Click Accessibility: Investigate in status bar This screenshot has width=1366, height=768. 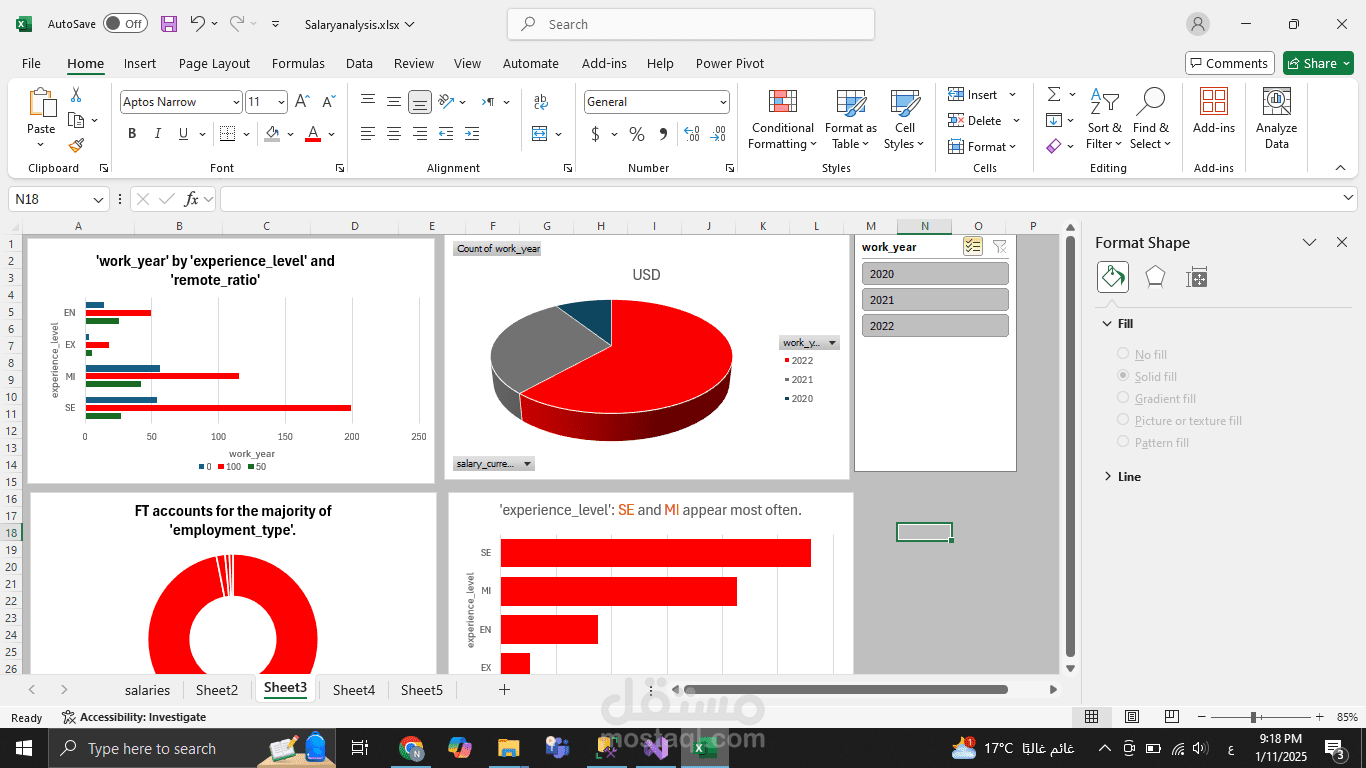point(134,717)
